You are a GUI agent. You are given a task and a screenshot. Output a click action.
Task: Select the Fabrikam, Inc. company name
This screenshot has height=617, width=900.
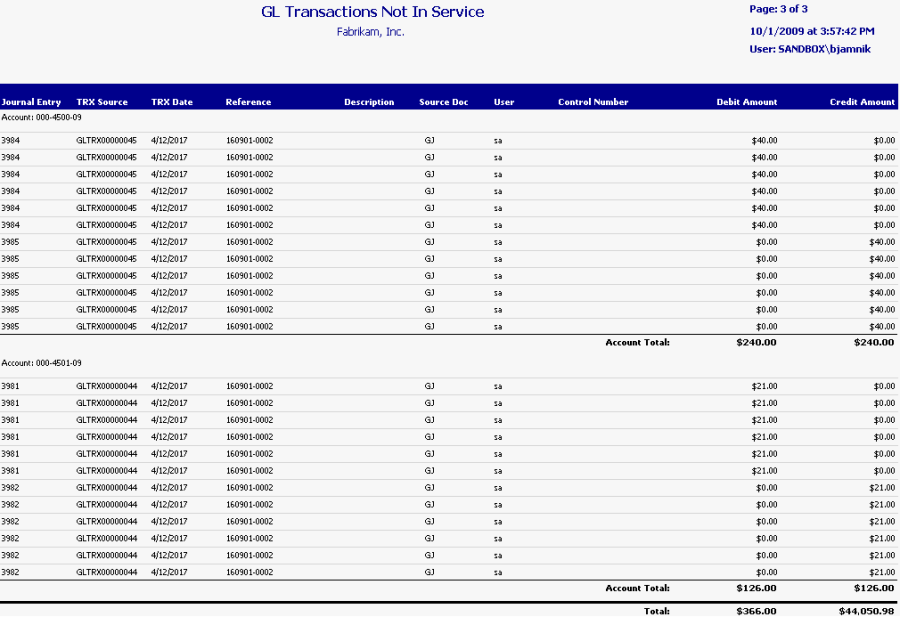[x=371, y=32]
